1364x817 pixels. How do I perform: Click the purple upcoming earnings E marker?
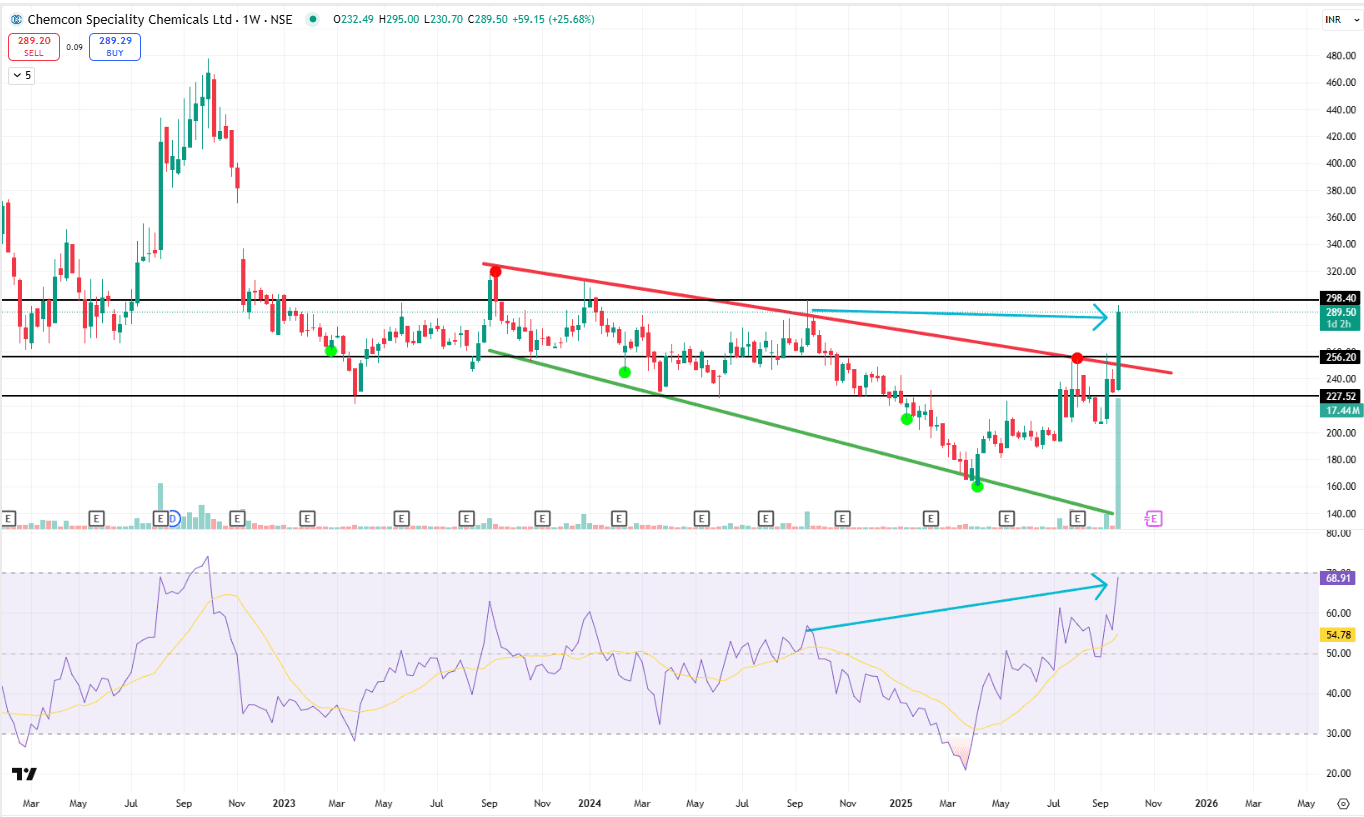1154,518
